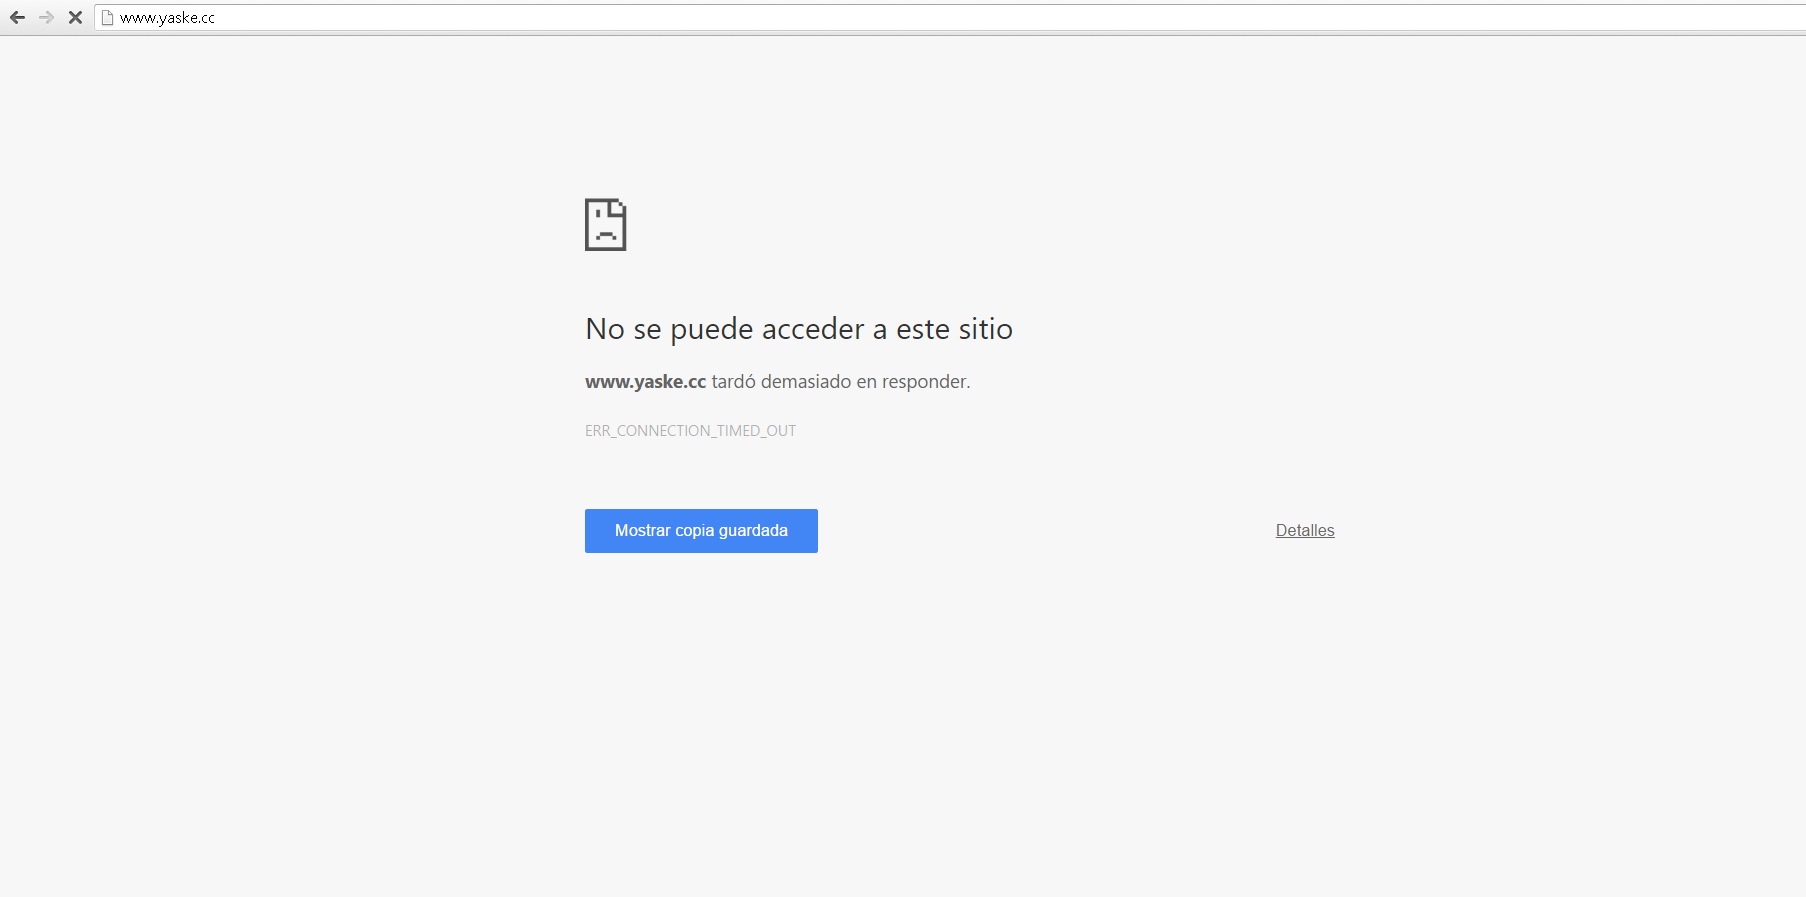Click the 'tardó demasiado en responder' text

(x=841, y=382)
